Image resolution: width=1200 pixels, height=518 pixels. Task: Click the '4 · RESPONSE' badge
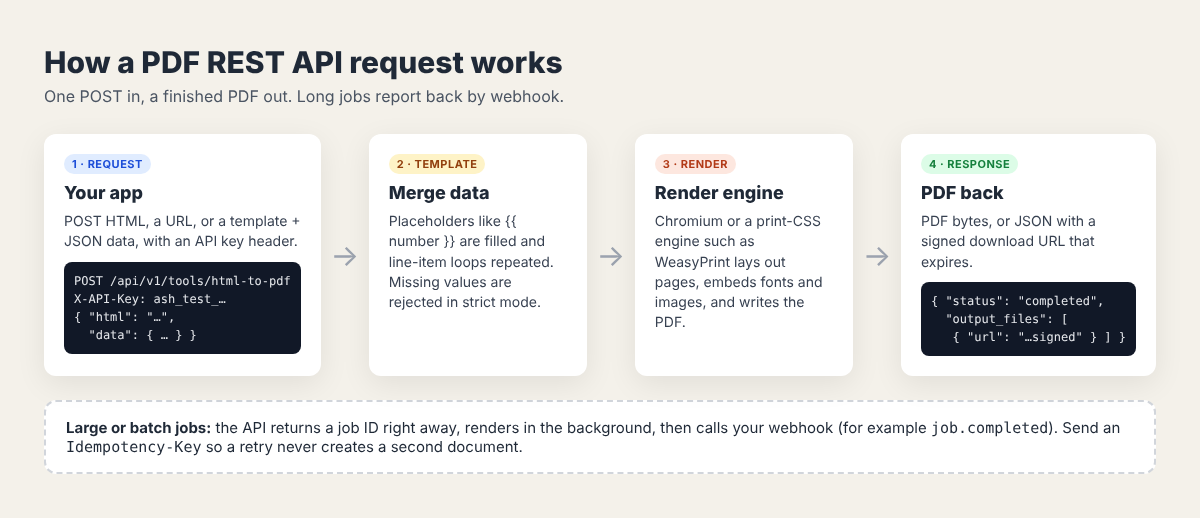pos(970,164)
